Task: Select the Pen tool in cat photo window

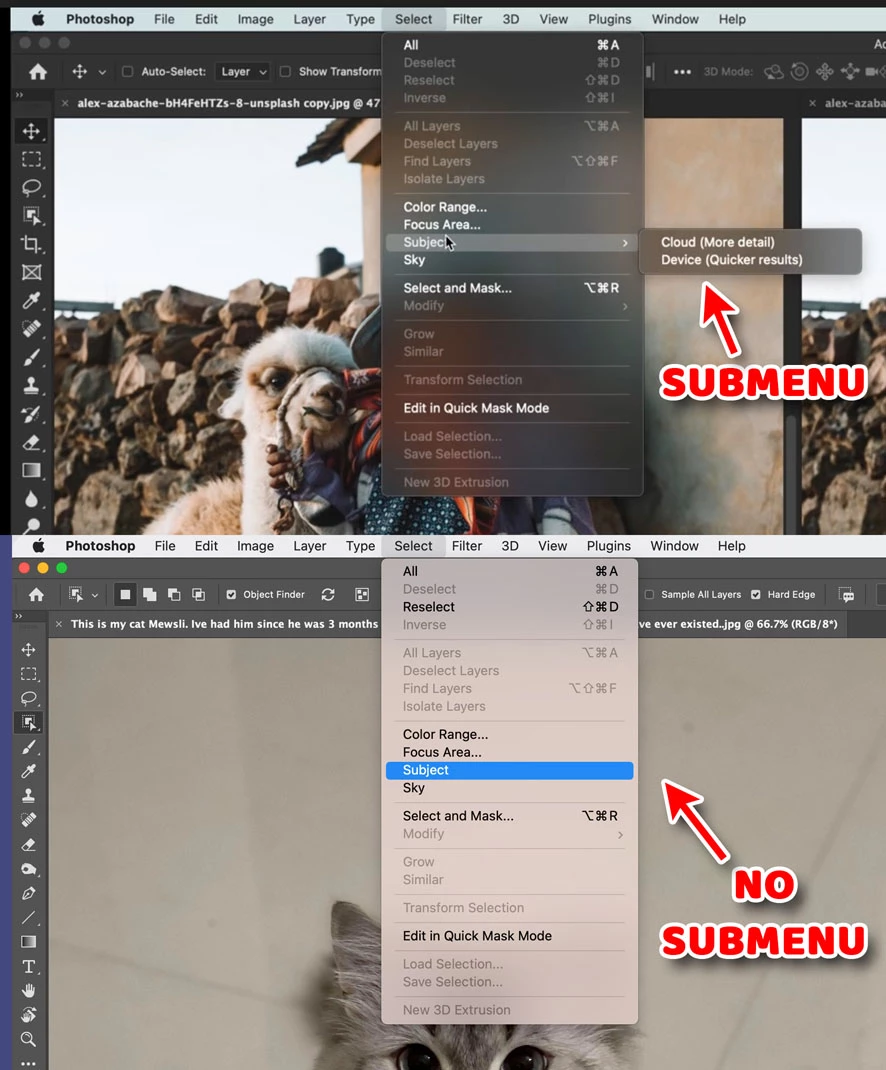Action: pyautogui.click(x=29, y=893)
